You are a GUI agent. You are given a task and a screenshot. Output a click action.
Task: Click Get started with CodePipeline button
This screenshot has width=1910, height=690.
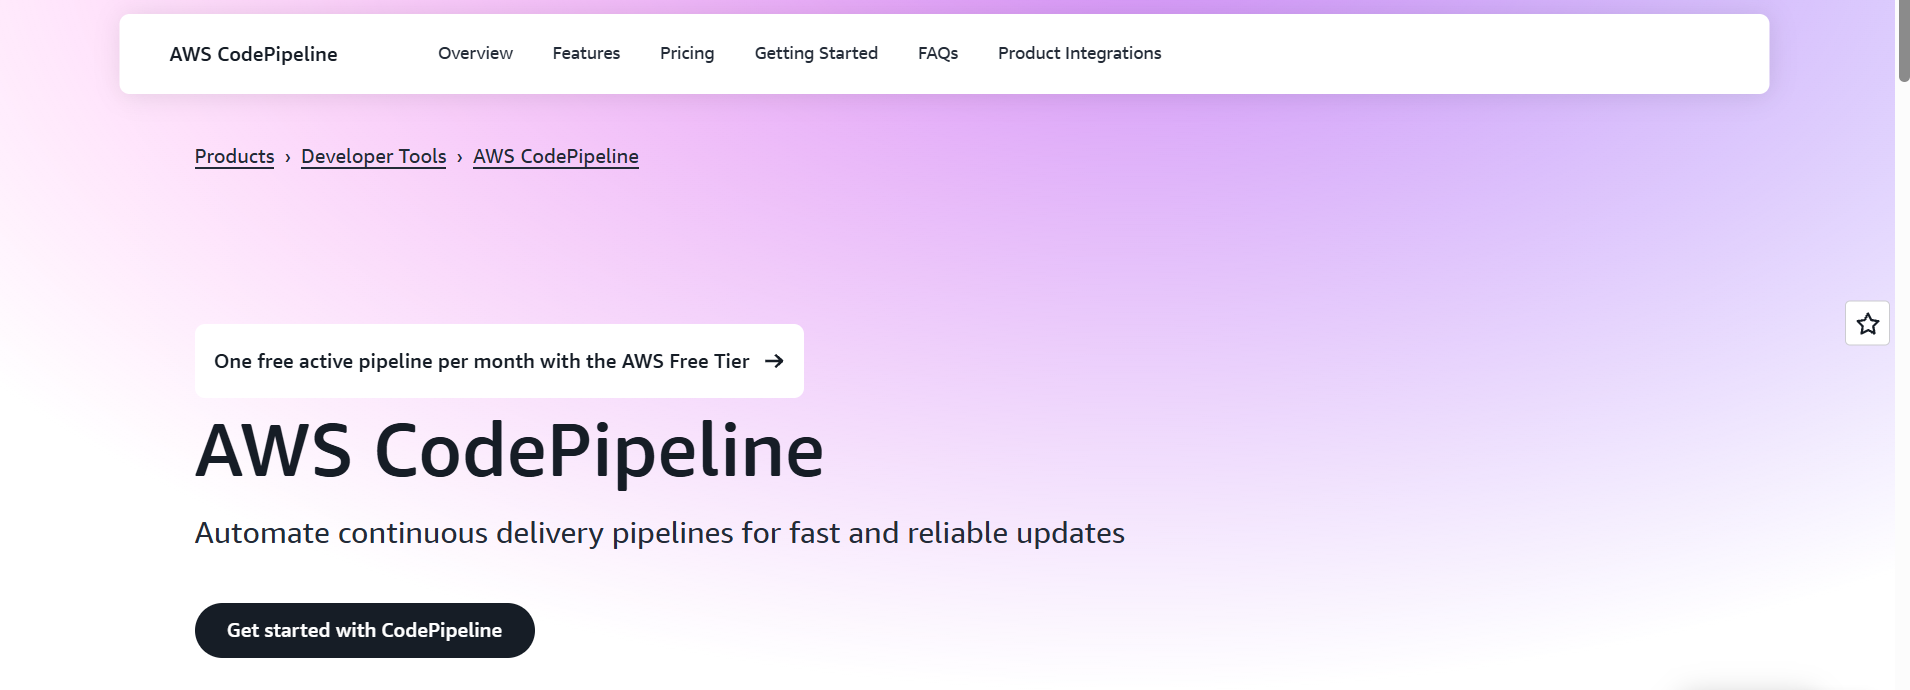point(364,630)
